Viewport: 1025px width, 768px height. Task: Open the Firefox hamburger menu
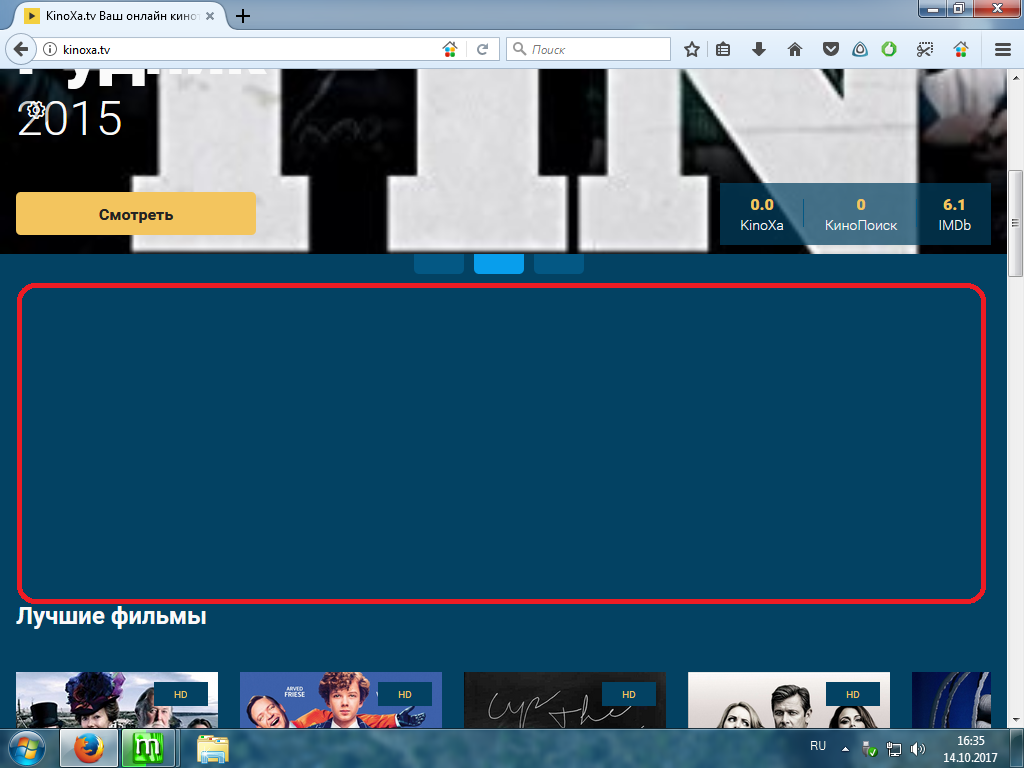tap(1003, 49)
